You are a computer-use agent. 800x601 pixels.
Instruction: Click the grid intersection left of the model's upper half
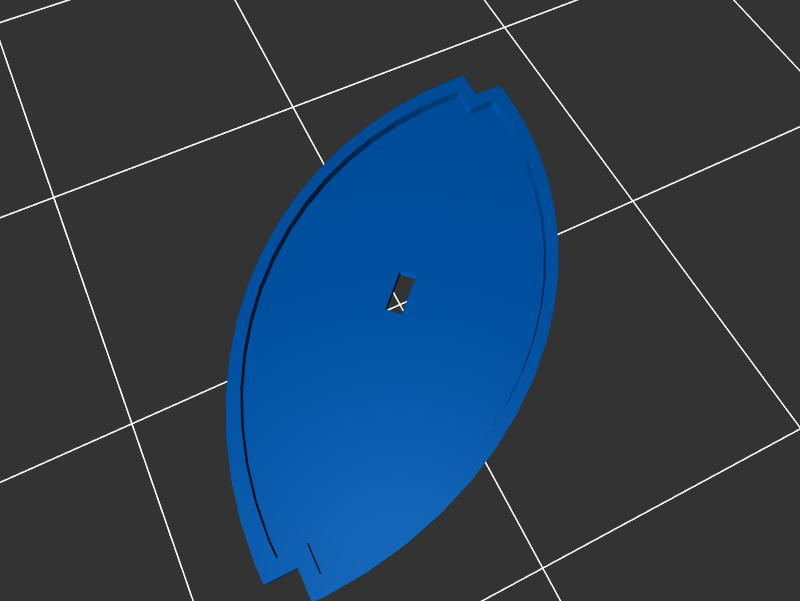54,198
